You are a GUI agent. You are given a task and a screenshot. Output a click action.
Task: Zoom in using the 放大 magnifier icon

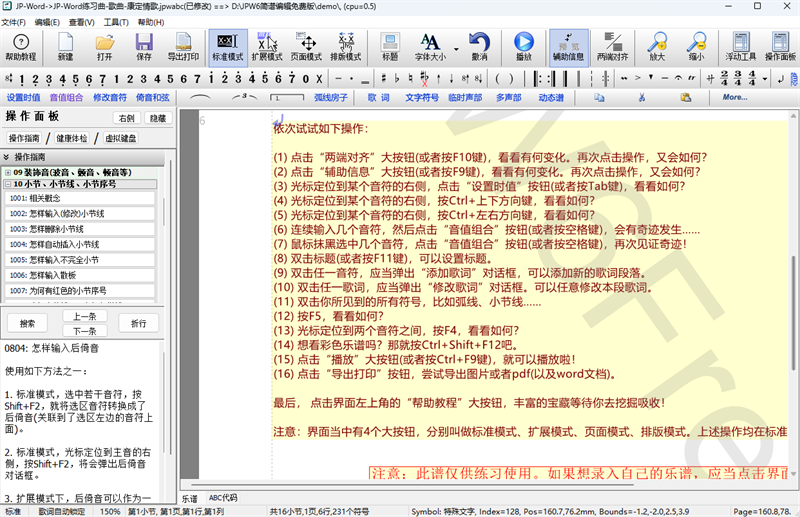[657, 46]
